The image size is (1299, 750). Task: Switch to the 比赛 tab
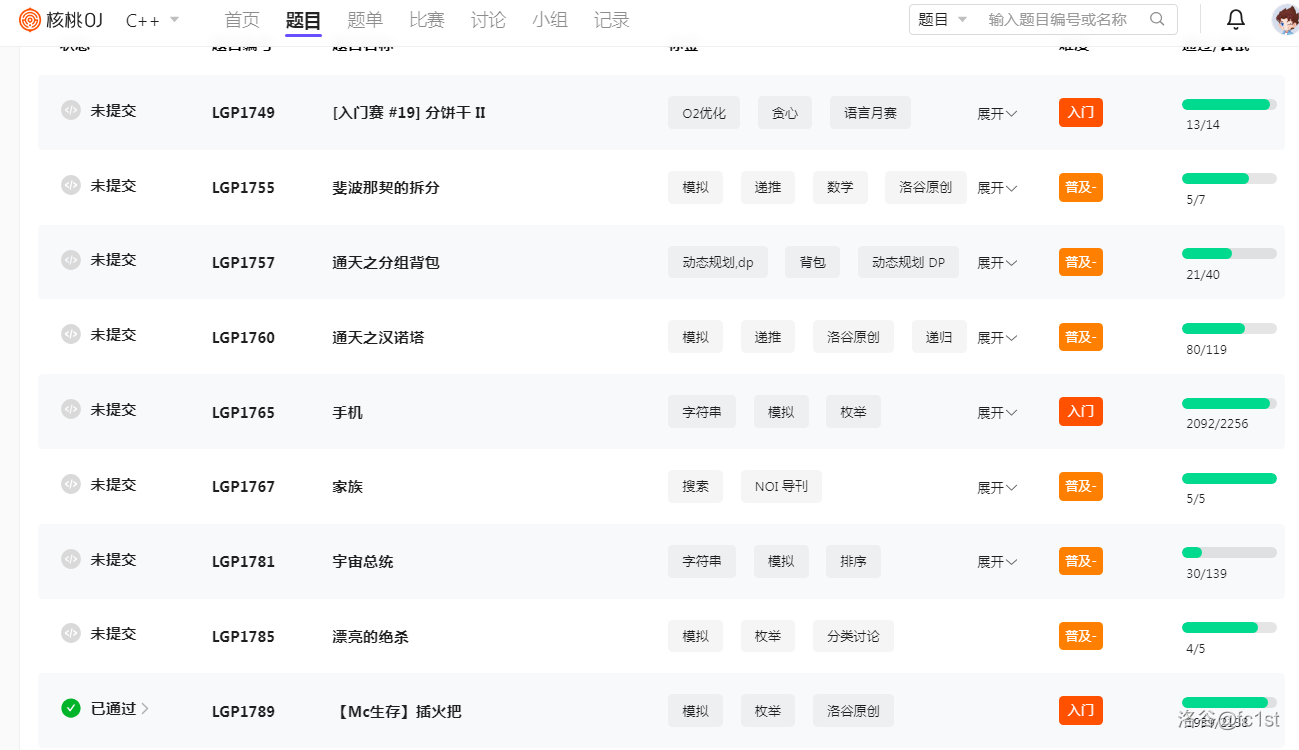426,20
